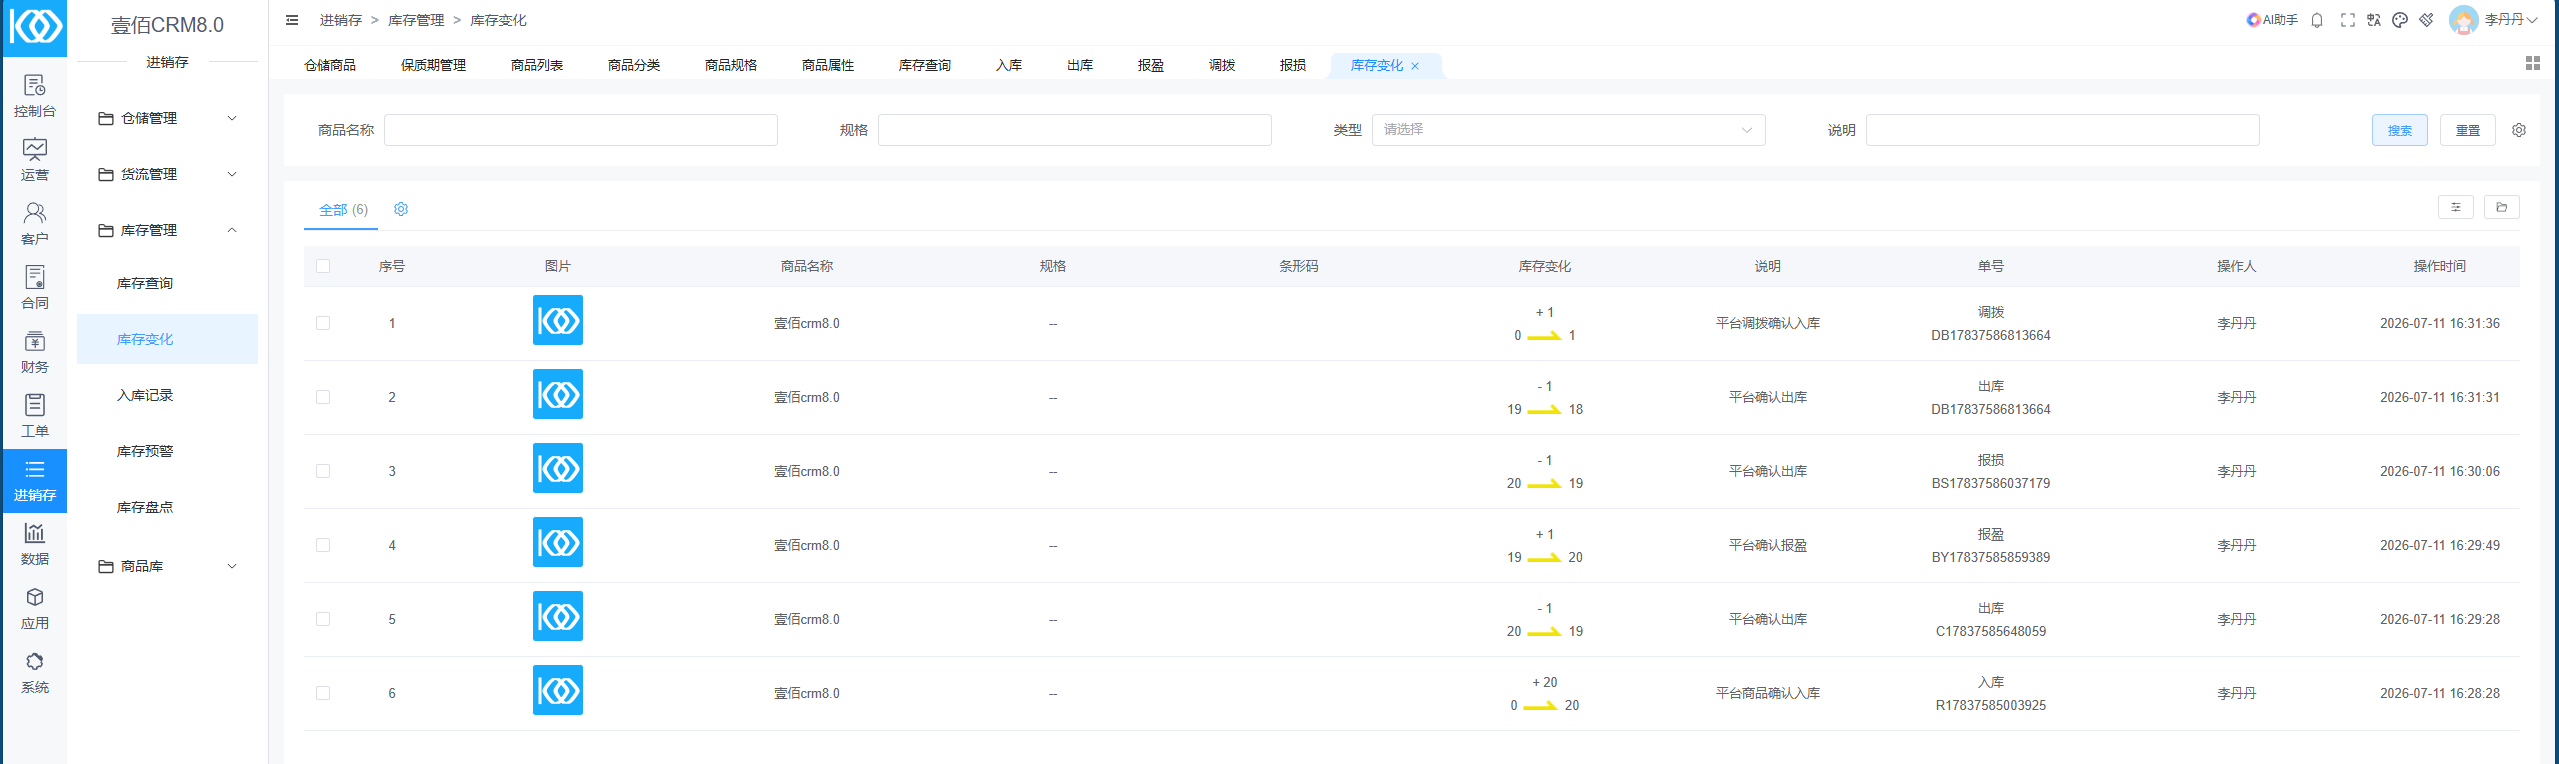Switch to the 商品分类 tab
2559x764 pixels.
click(x=634, y=65)
